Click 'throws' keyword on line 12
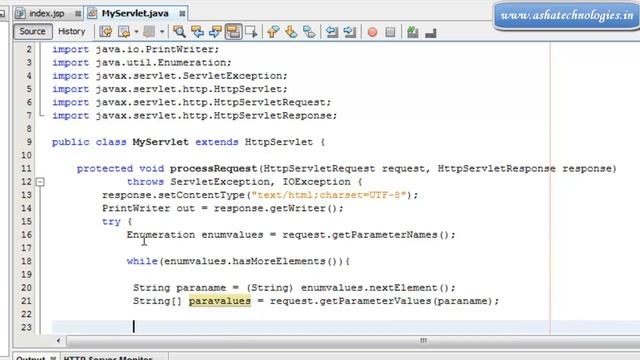Screen dimensions: 640x360 click(145, 182)
